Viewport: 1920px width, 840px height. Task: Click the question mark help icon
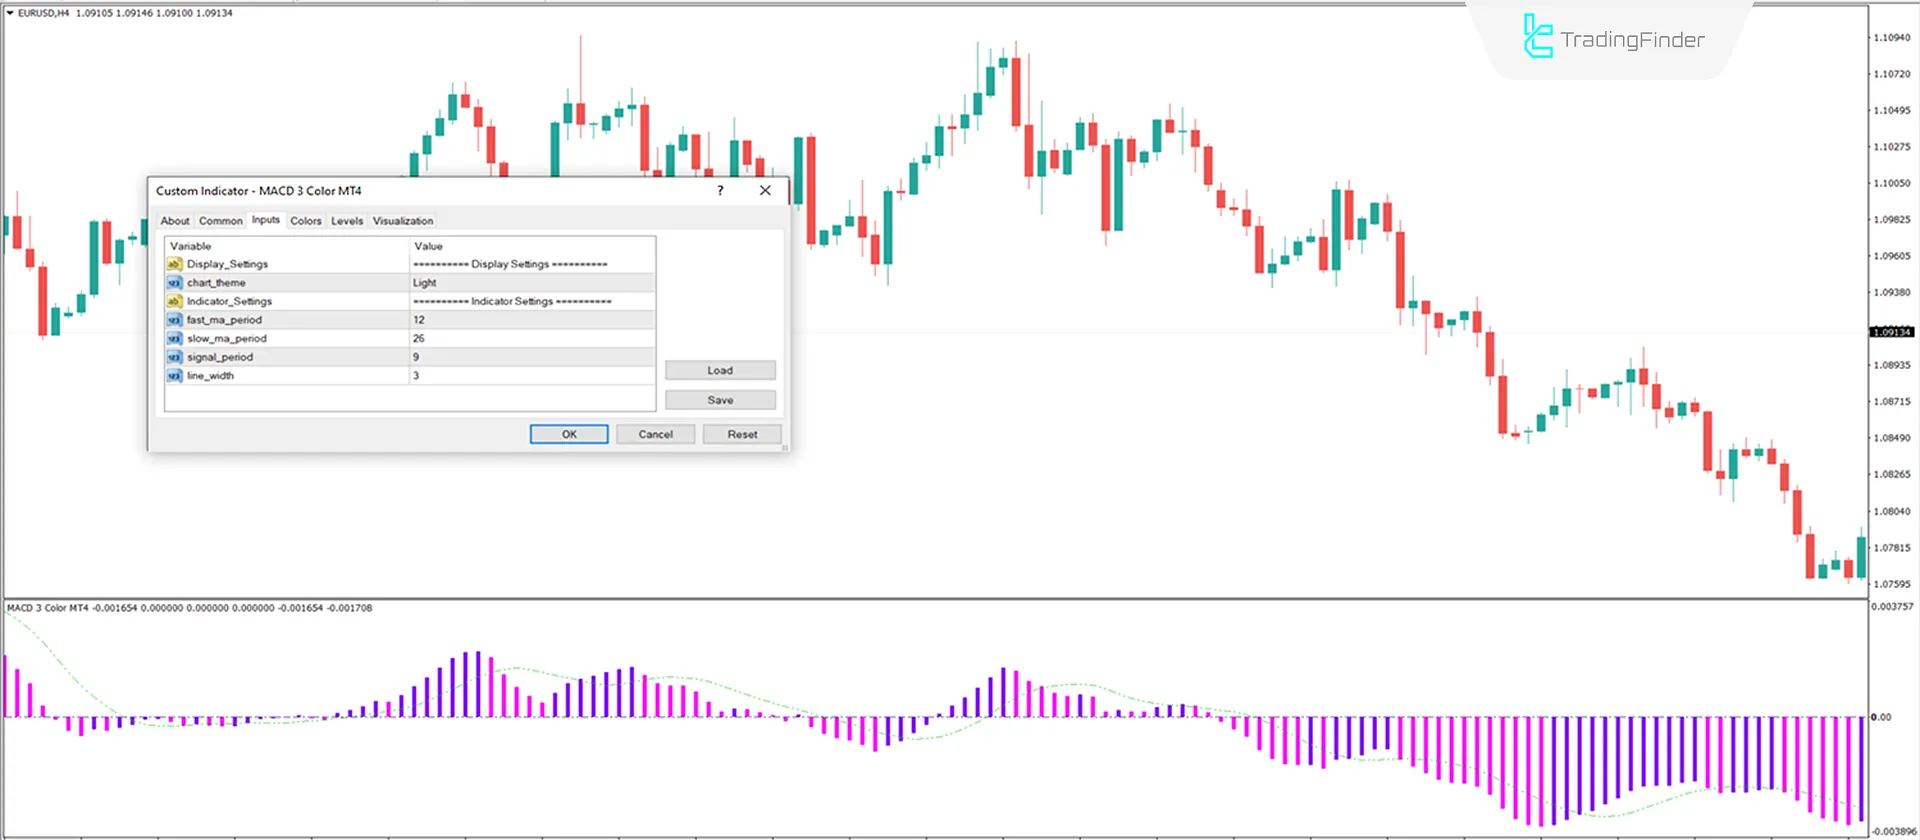point(720,191)
